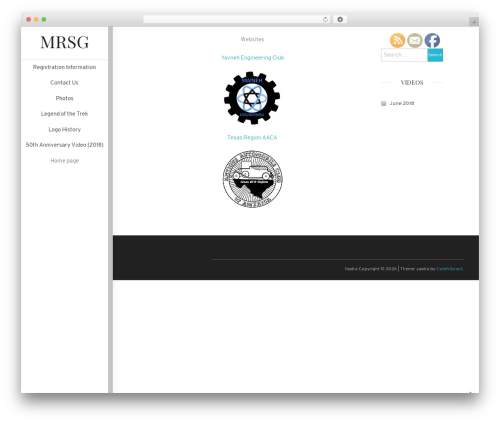Focus the Search input field
This screenshot has width=500, height=423.
[404, 55]
